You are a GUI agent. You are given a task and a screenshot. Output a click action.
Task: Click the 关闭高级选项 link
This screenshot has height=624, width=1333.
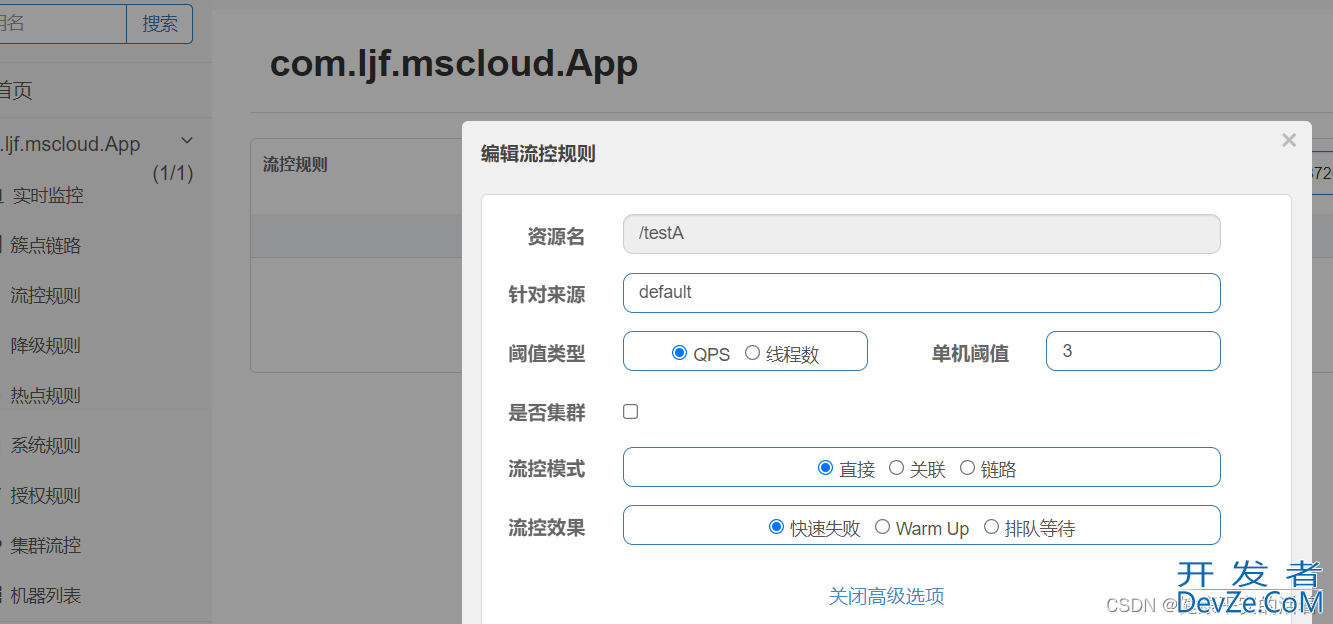point(886,596)
